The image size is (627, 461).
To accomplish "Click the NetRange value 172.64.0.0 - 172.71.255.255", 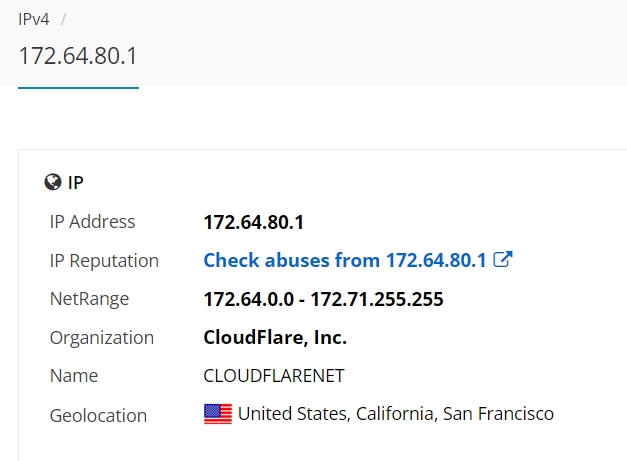I will click(x=323, y=299).
